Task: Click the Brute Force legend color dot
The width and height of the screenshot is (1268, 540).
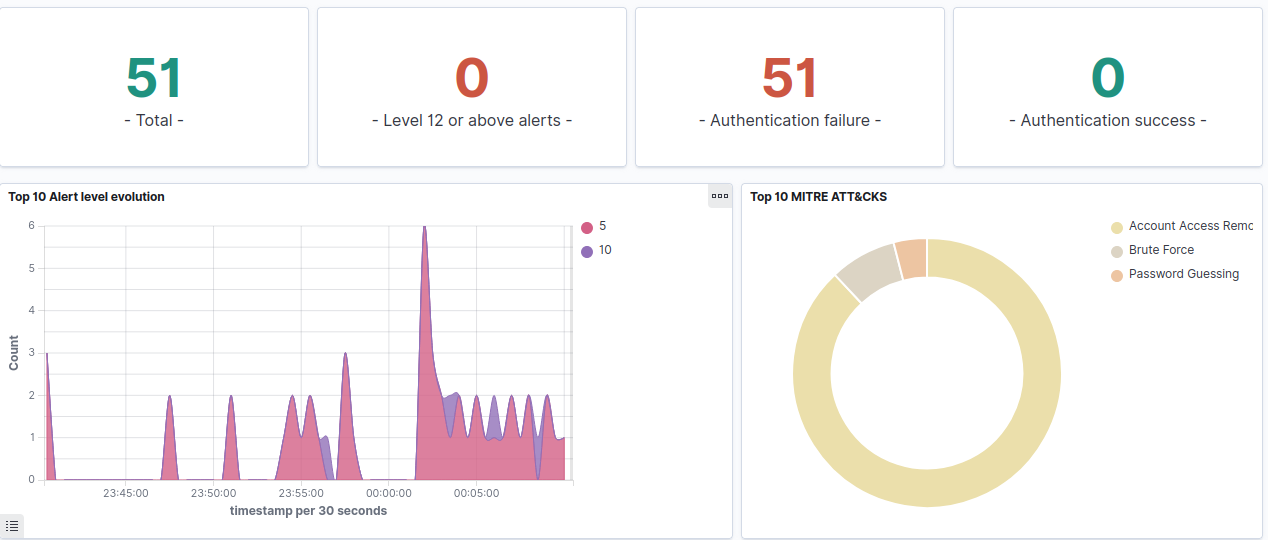Action: [x=1117, y=252]
